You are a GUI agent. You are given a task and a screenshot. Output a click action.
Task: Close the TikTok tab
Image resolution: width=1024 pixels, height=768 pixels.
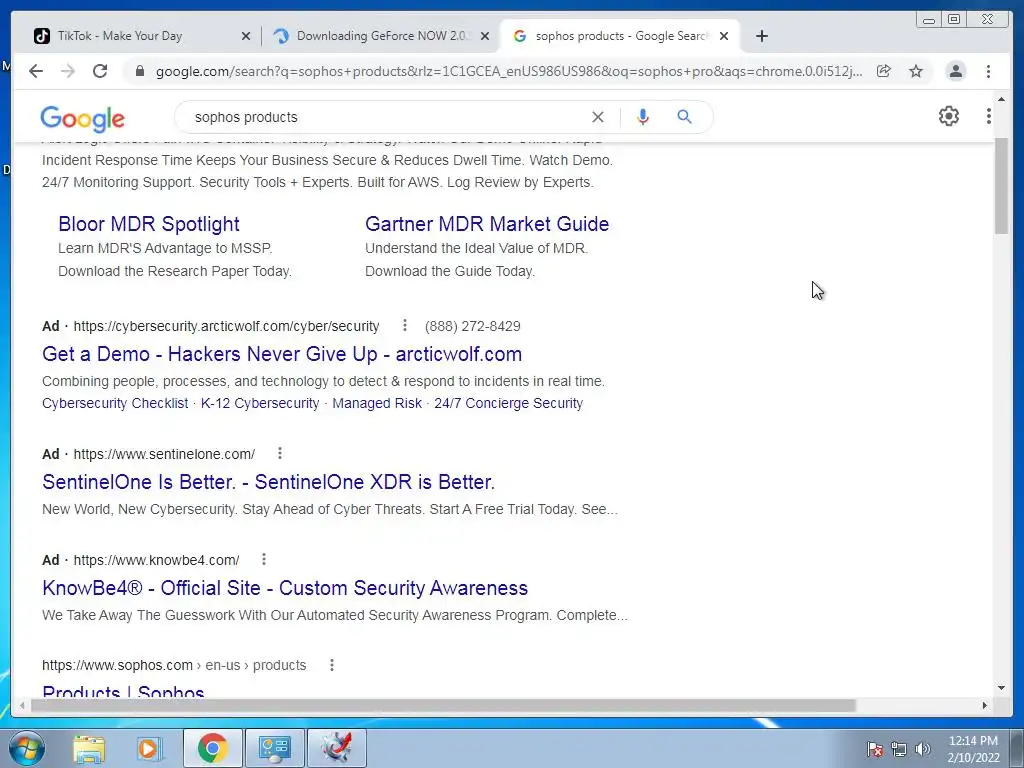(246, 37)
